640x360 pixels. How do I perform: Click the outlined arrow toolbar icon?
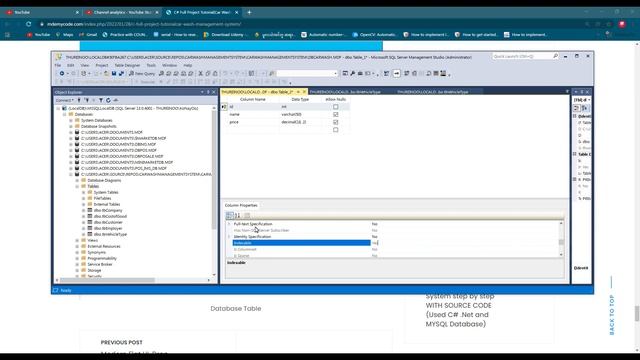click(396, 73)
